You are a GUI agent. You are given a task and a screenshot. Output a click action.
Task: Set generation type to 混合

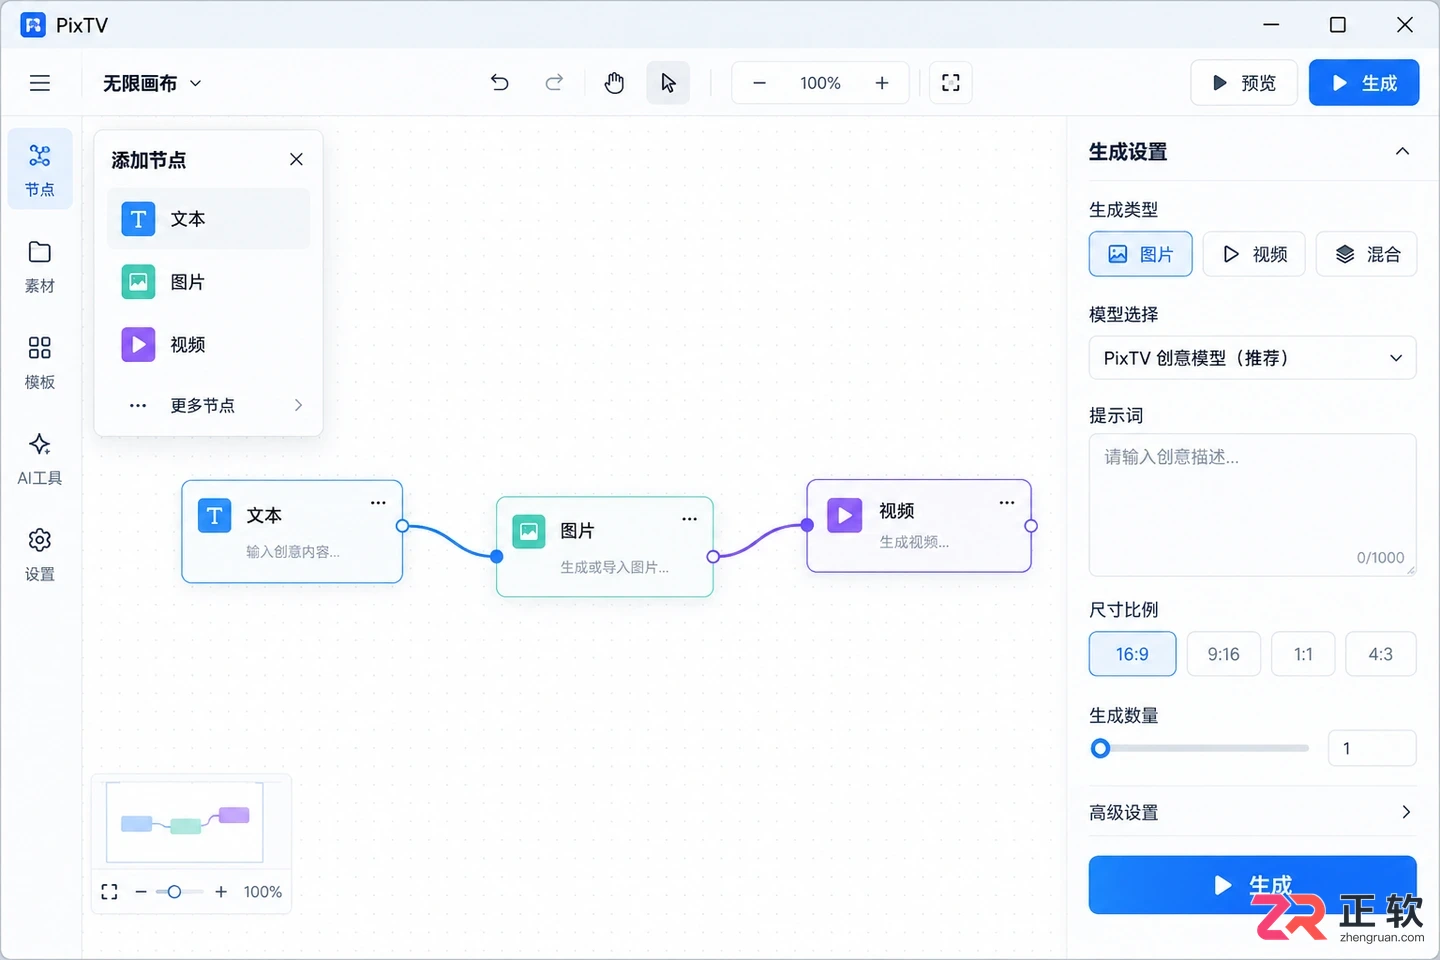[1367, 254]
